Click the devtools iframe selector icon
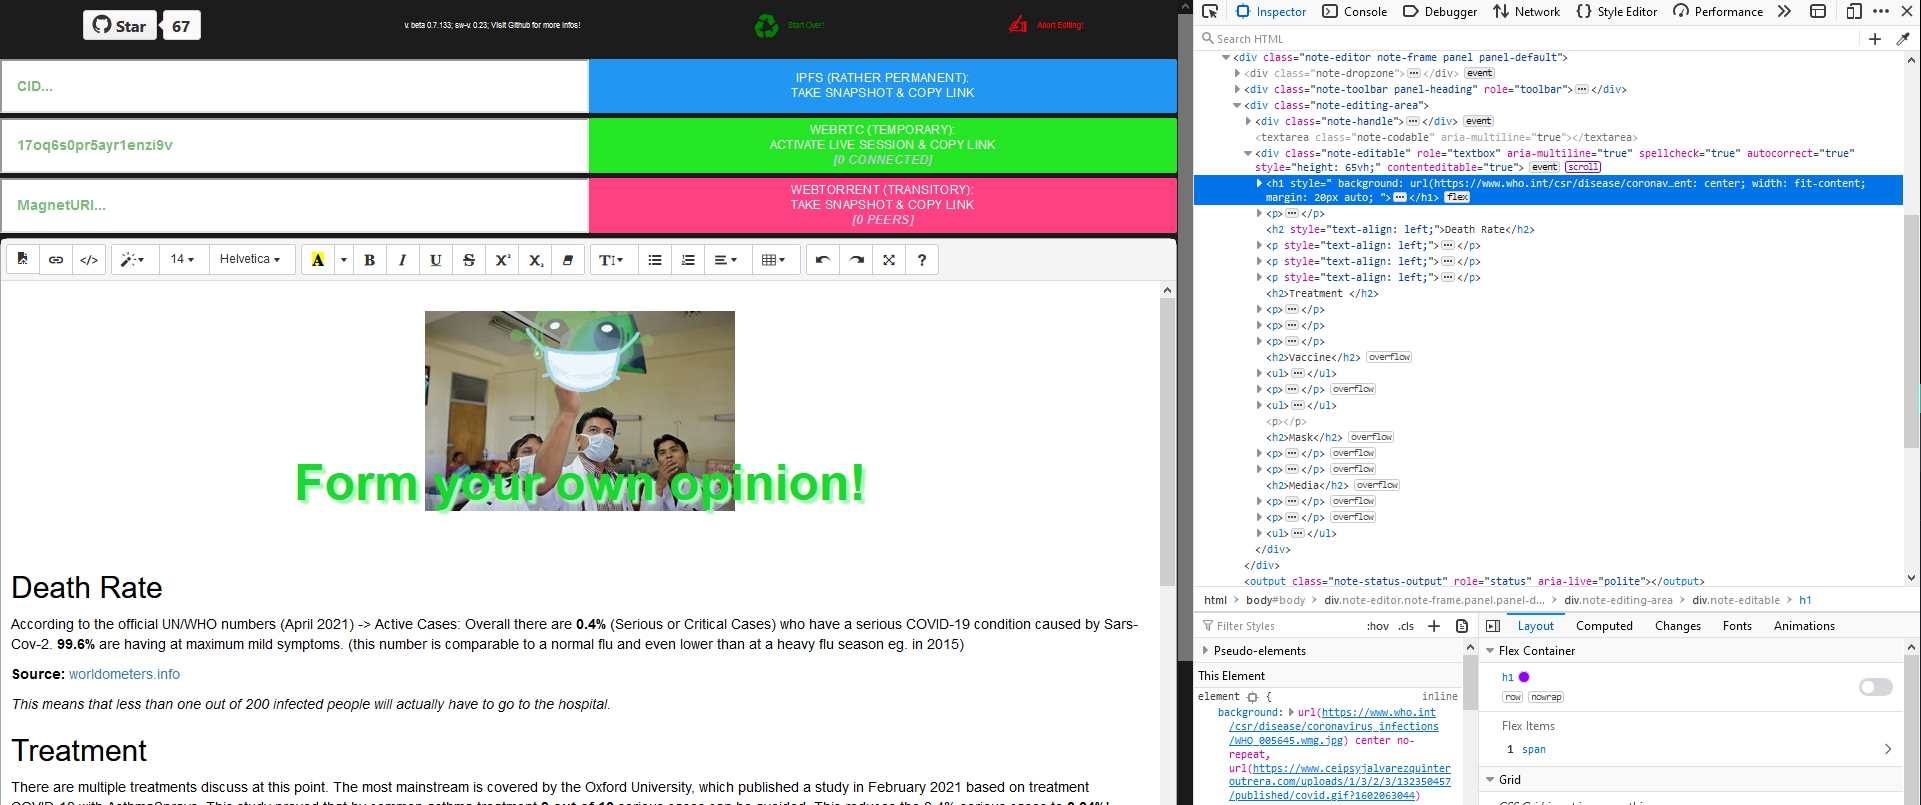The image size is (1921, 805). (x=1819, y=12)
